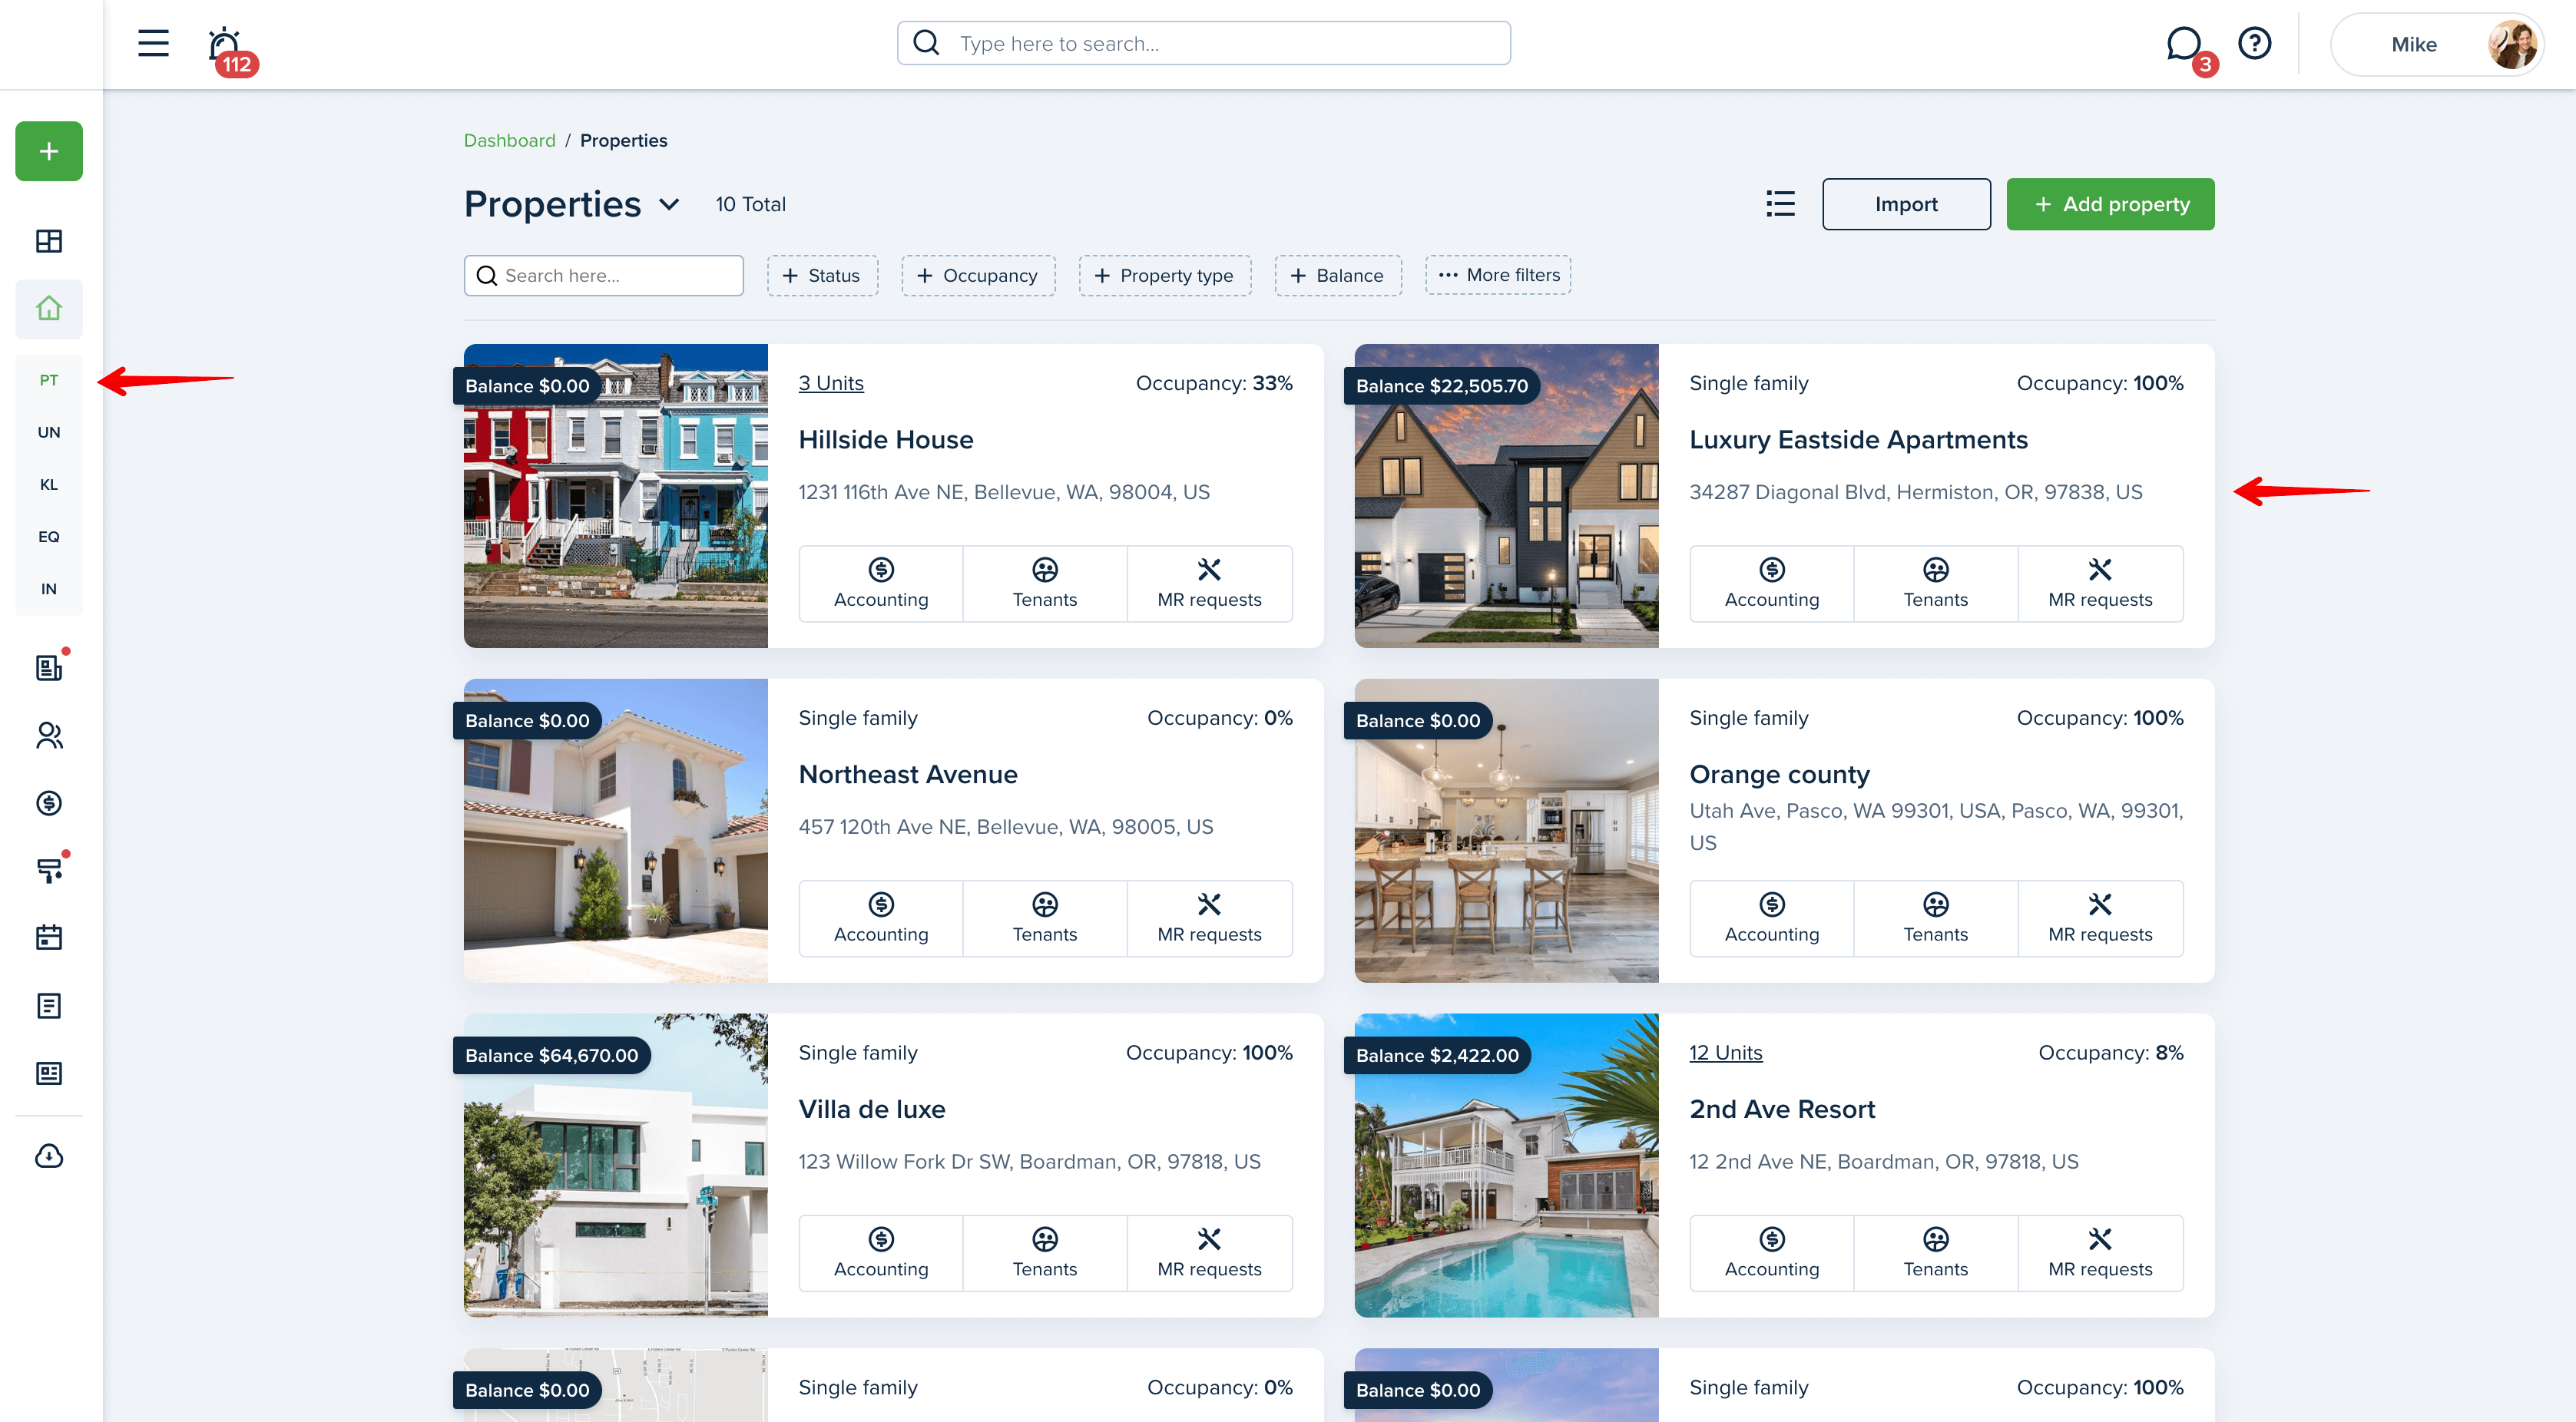Image resolution: width=2576 pixels, height=1422 pixels.
Task: Open the document notes icon in sidebar
Action: (49, 1005)
